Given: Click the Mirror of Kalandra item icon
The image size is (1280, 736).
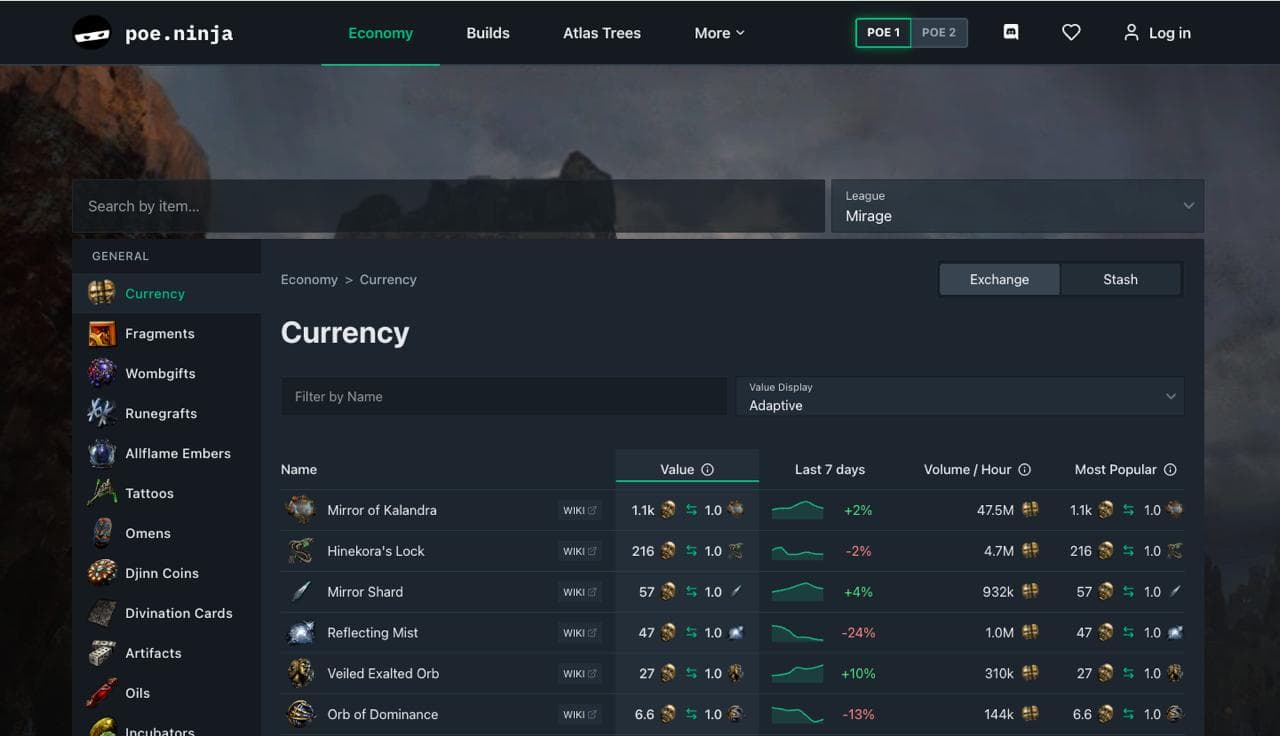Looking at the screenshot, I should (301, 510).
